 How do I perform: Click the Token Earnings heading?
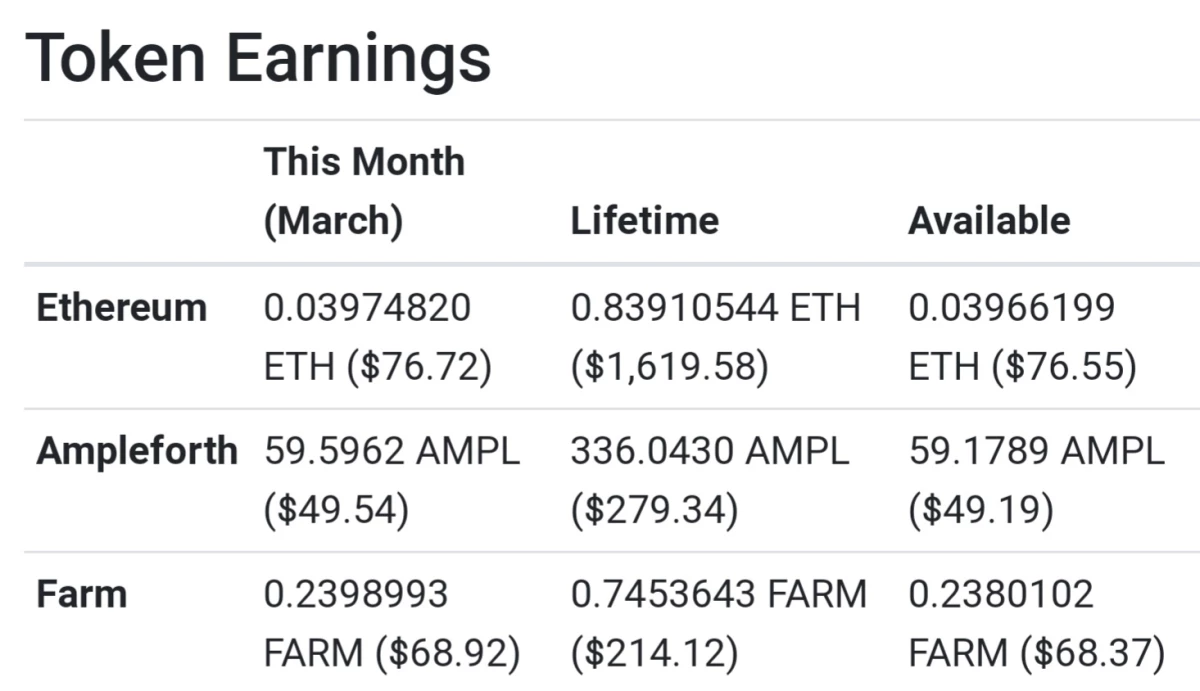(258, 58)
